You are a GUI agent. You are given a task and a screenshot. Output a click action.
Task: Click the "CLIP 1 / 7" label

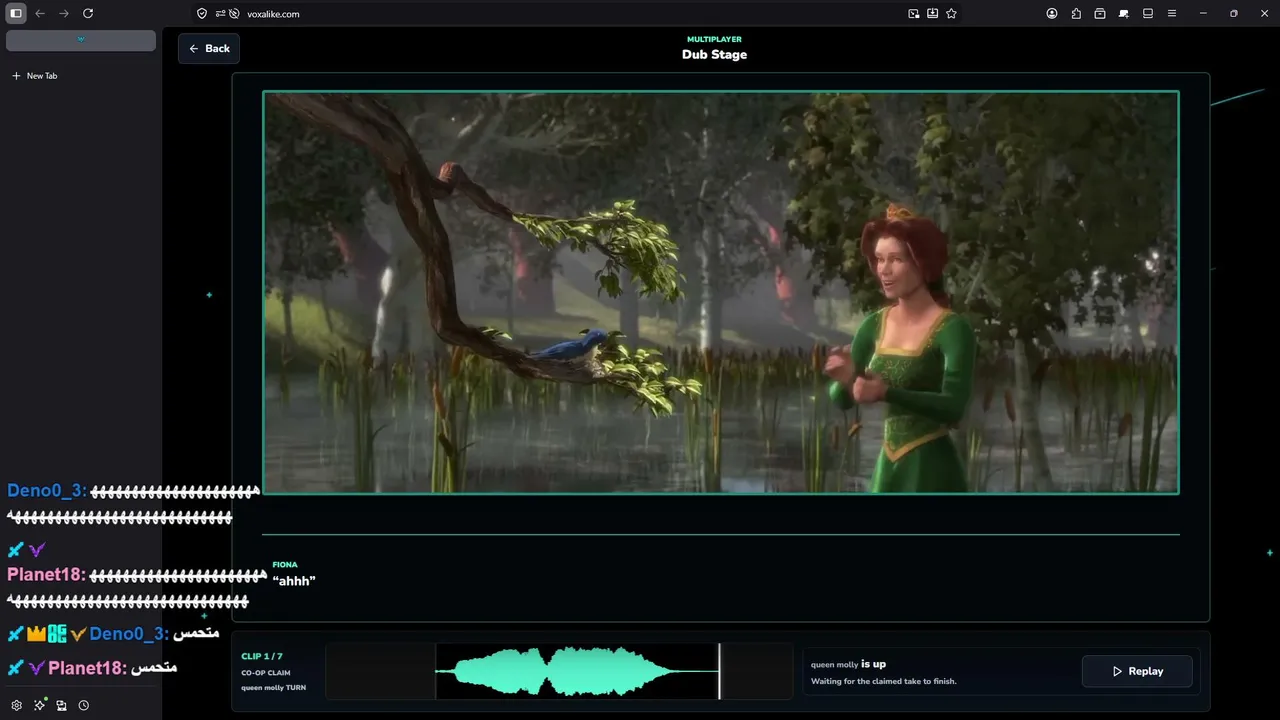[x=262, y=656]
